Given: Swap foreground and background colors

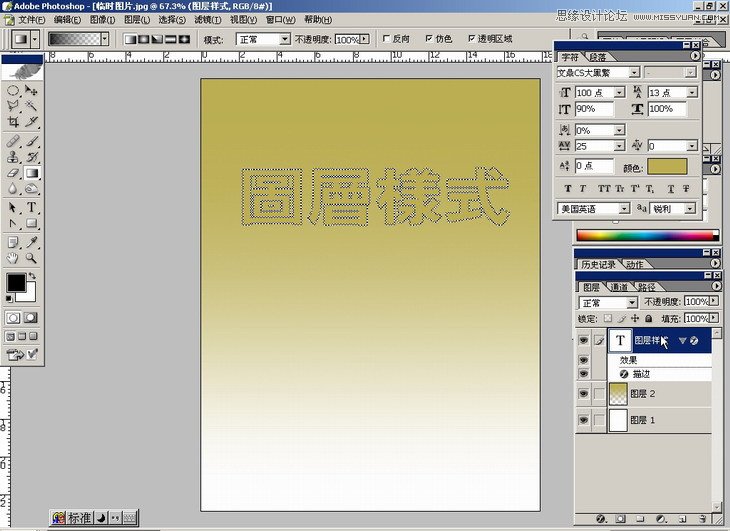Looking at the screenshot, I should (x=32, y=276).
